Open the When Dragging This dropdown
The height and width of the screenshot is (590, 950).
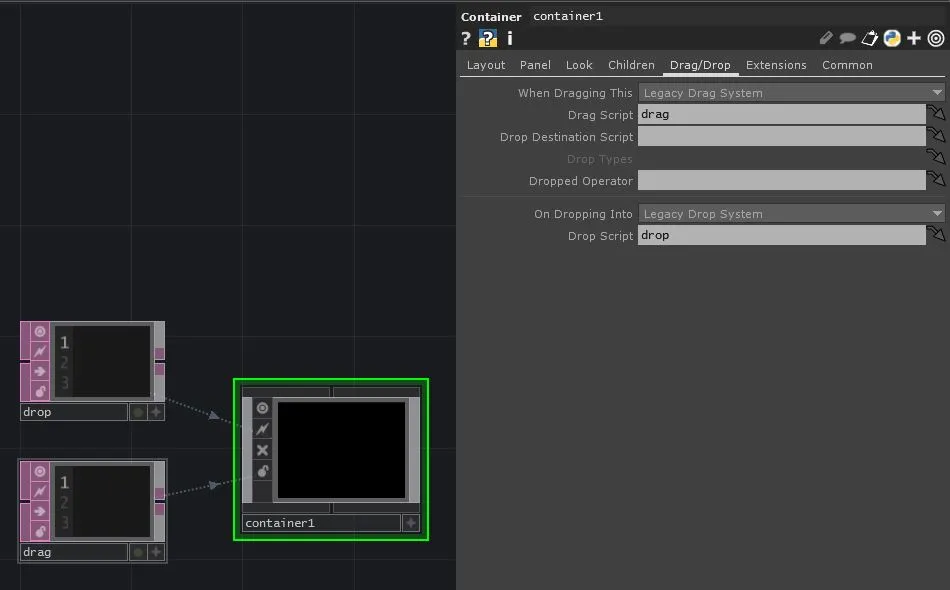point(791,93)
